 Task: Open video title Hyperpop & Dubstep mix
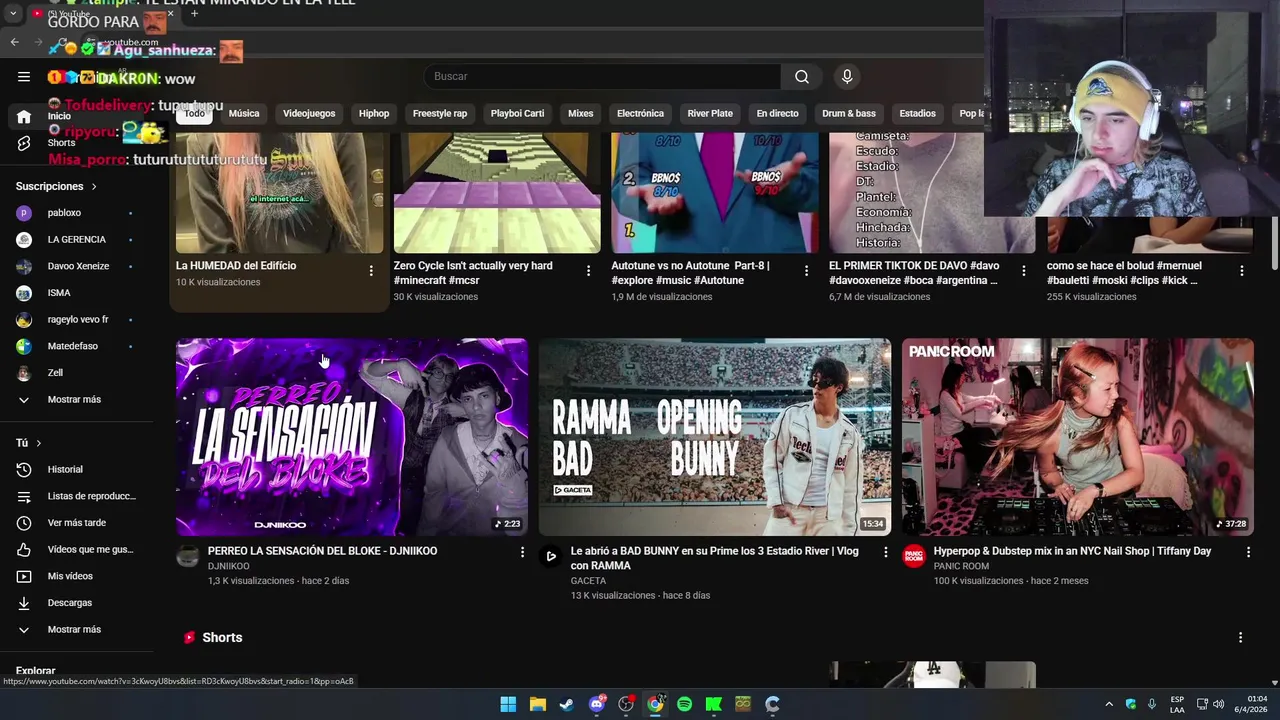1072,551
